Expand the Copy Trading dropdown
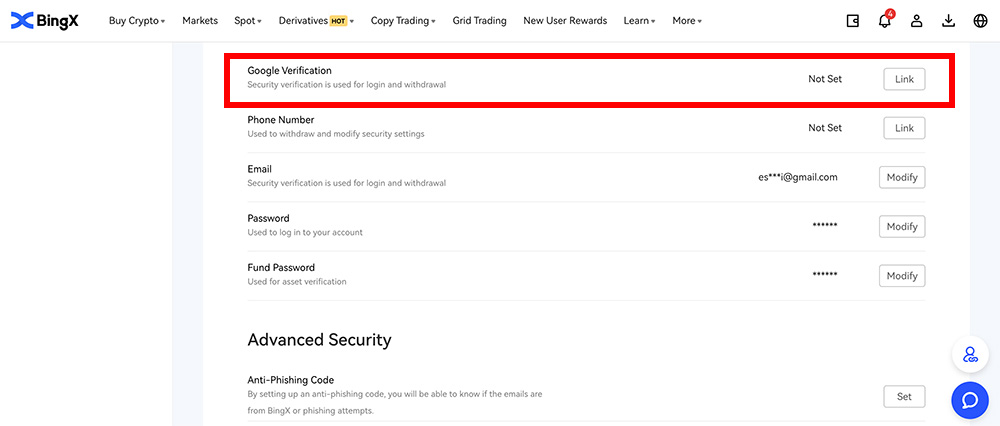The height and width of the screenshot is (426, 1000). (x=403, y=21)
